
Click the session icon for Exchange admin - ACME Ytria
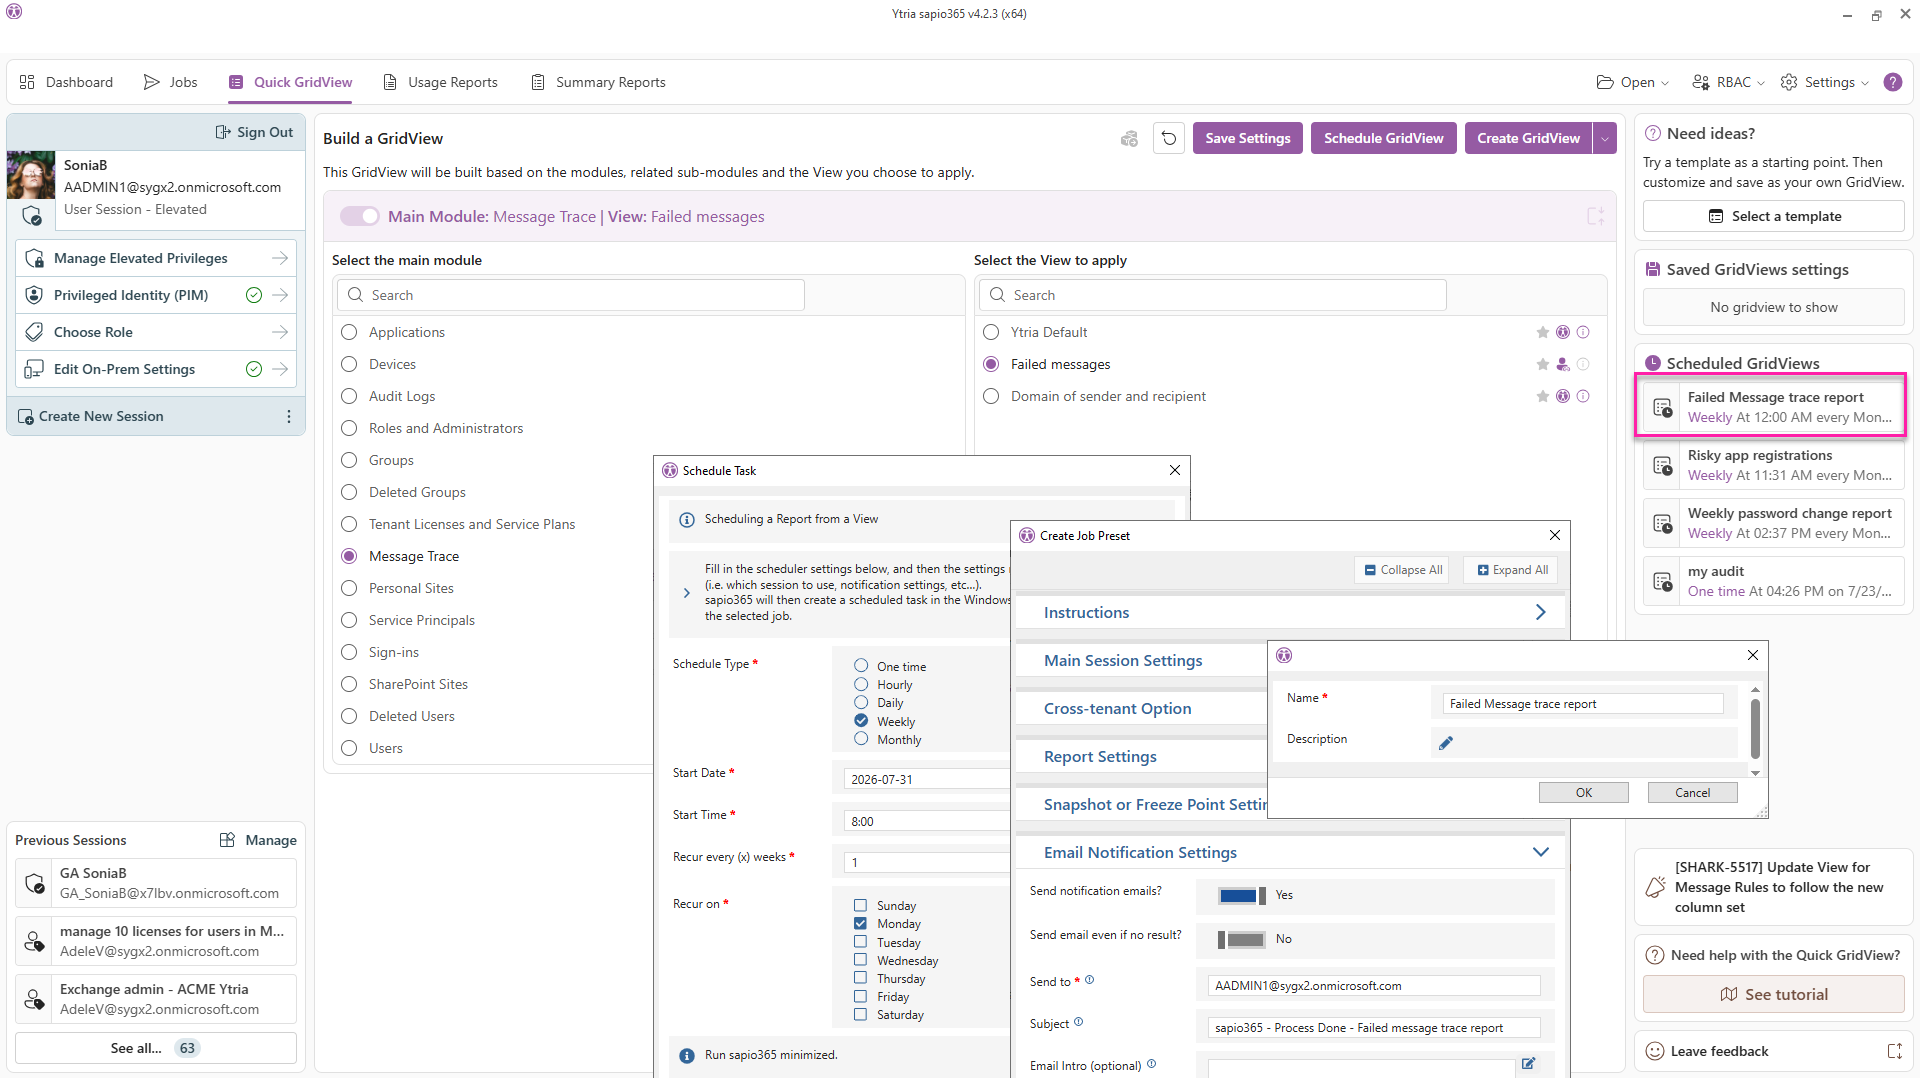[34, 999]
